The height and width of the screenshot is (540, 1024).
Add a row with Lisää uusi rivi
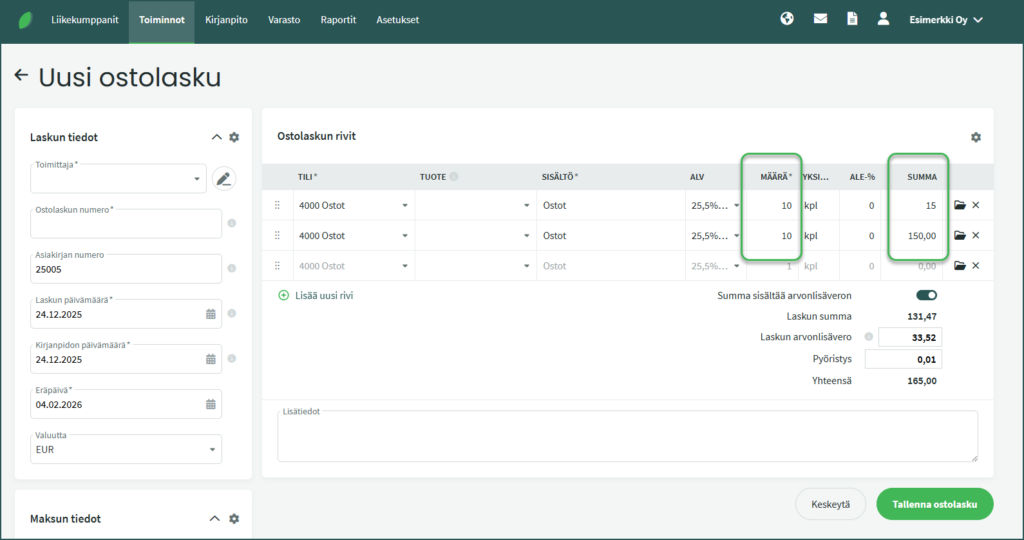[316, 296]
